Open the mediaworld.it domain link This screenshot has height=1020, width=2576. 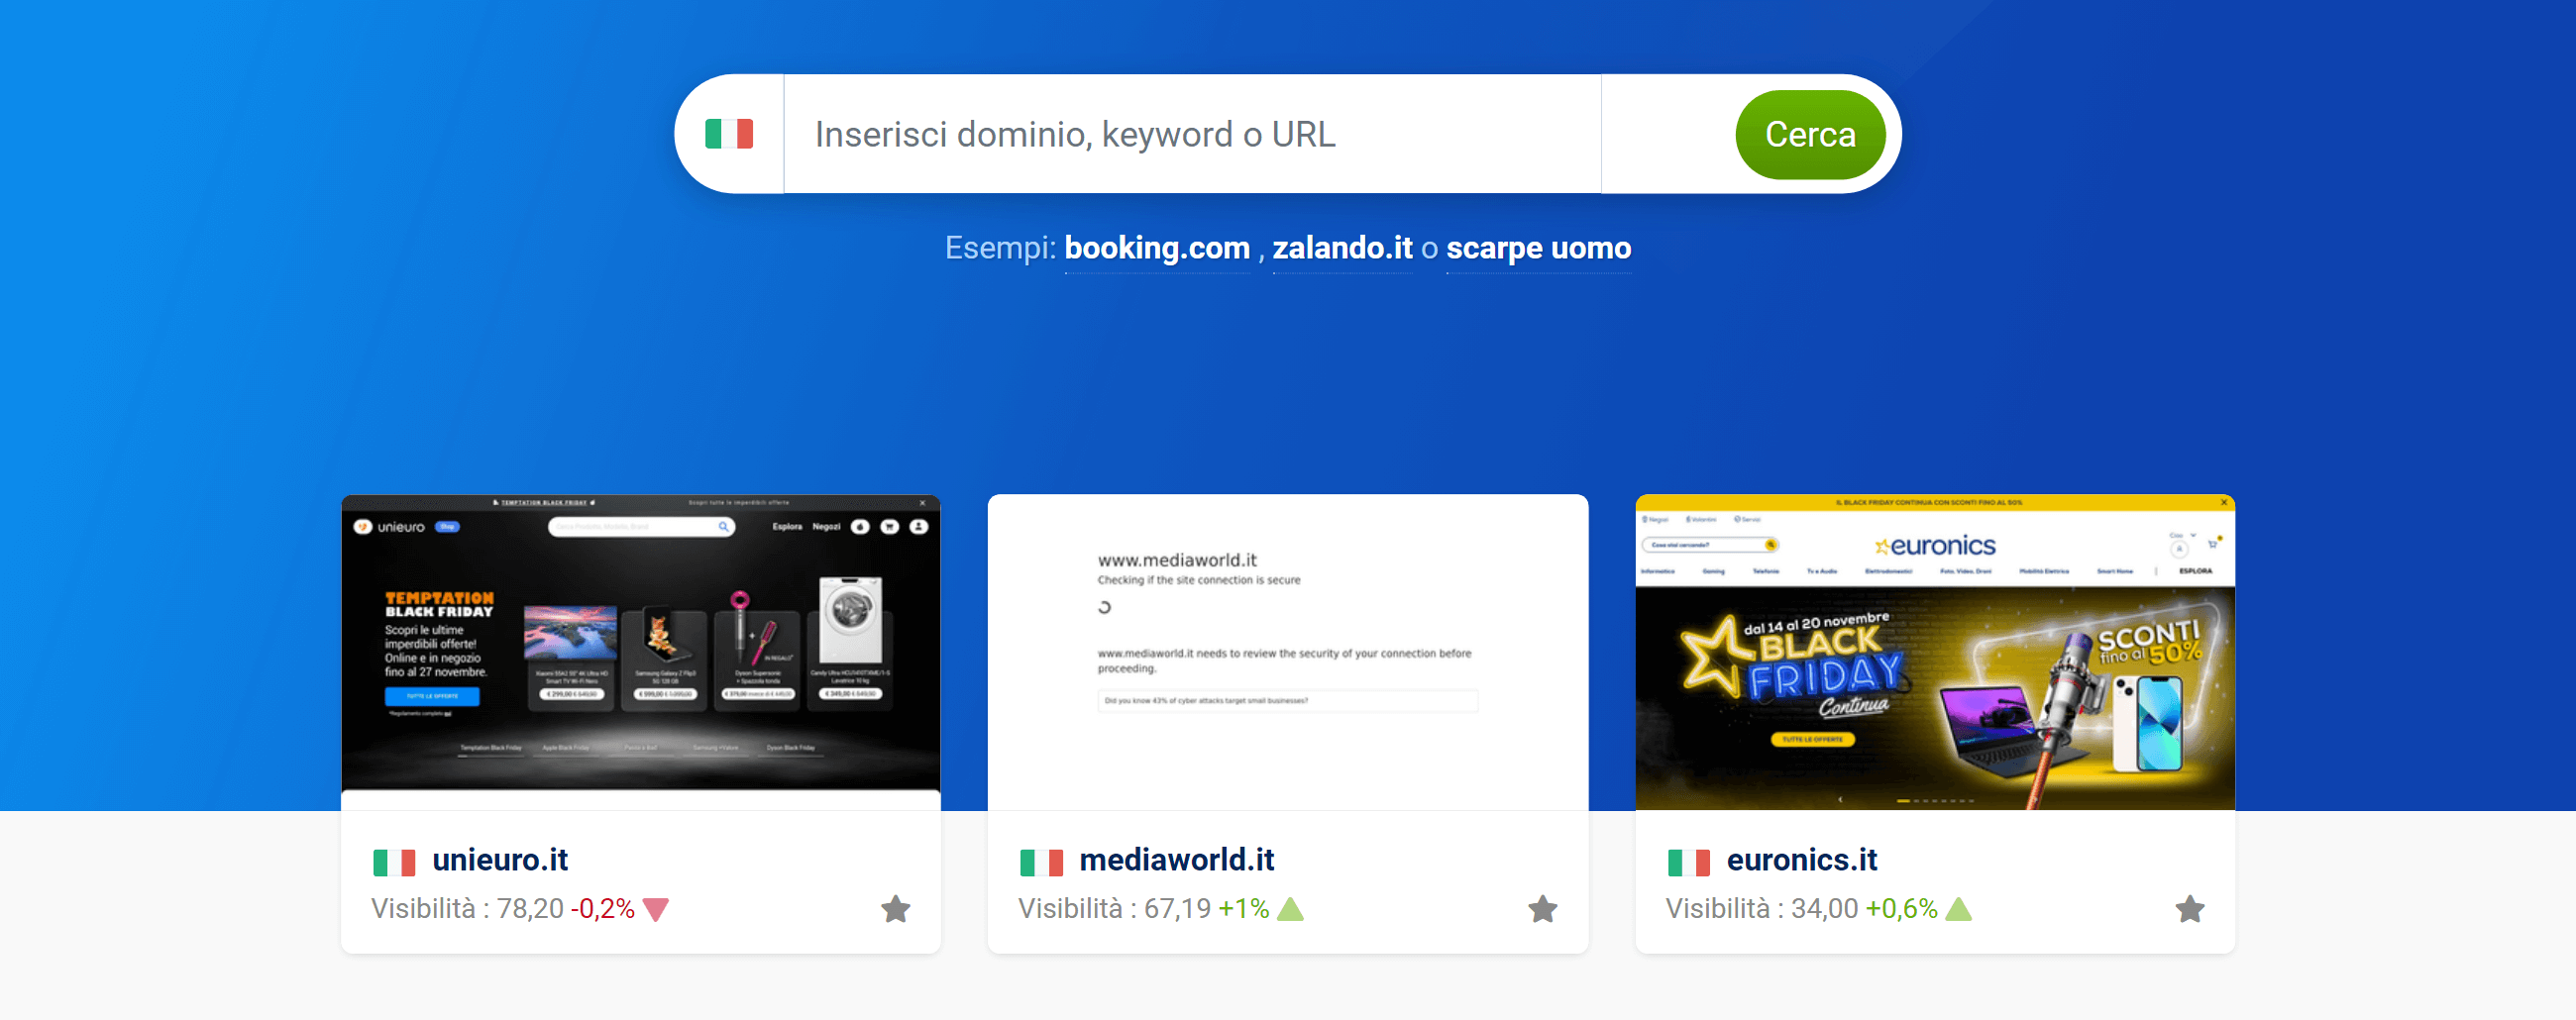[x=1177, y=860]
